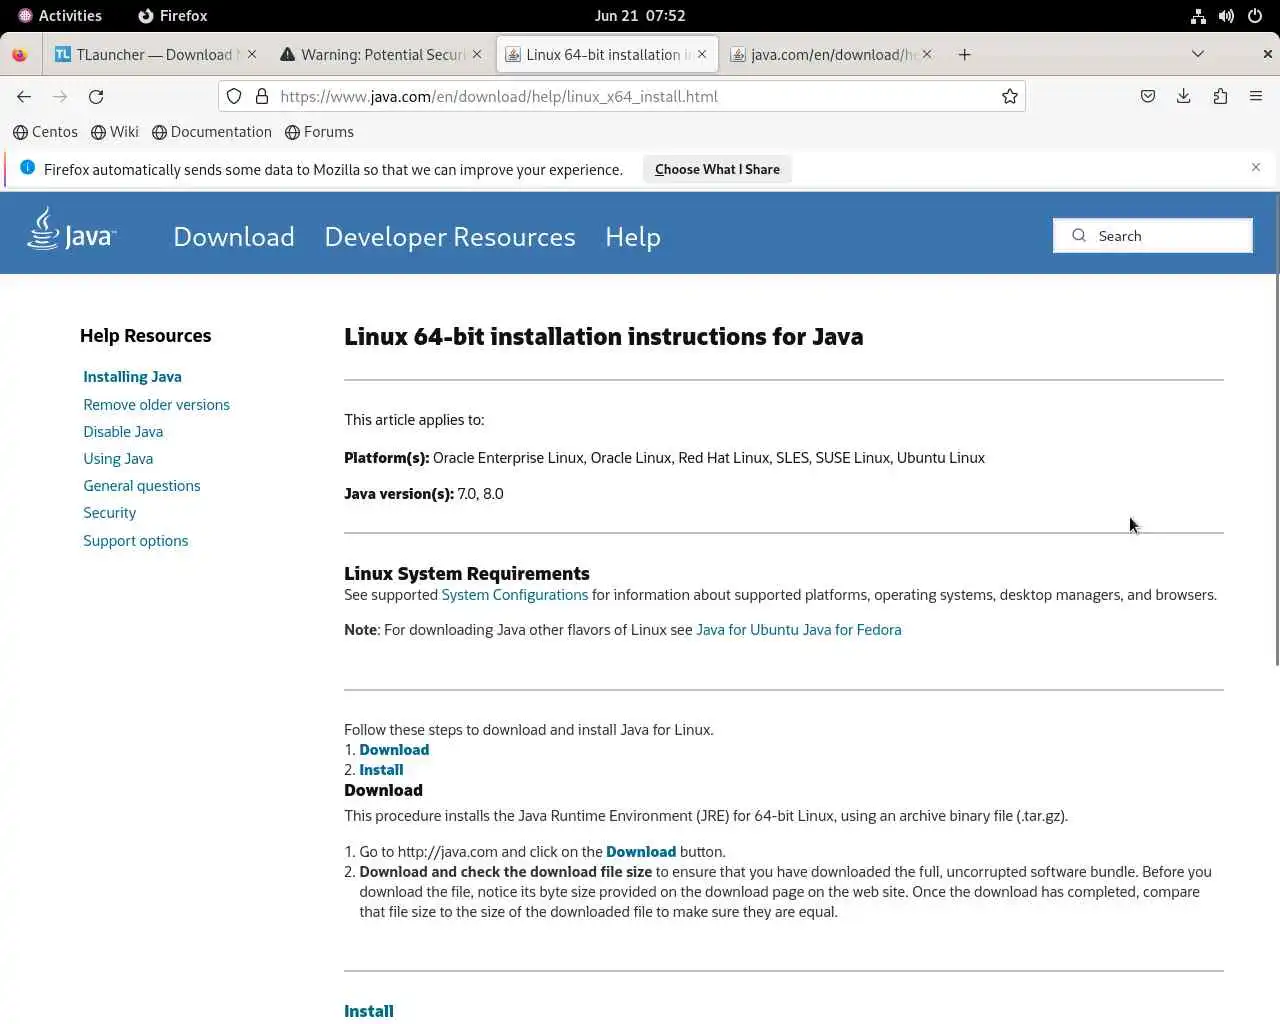
Task: Open the Wiki bookmark
Action: pos(115,132)
